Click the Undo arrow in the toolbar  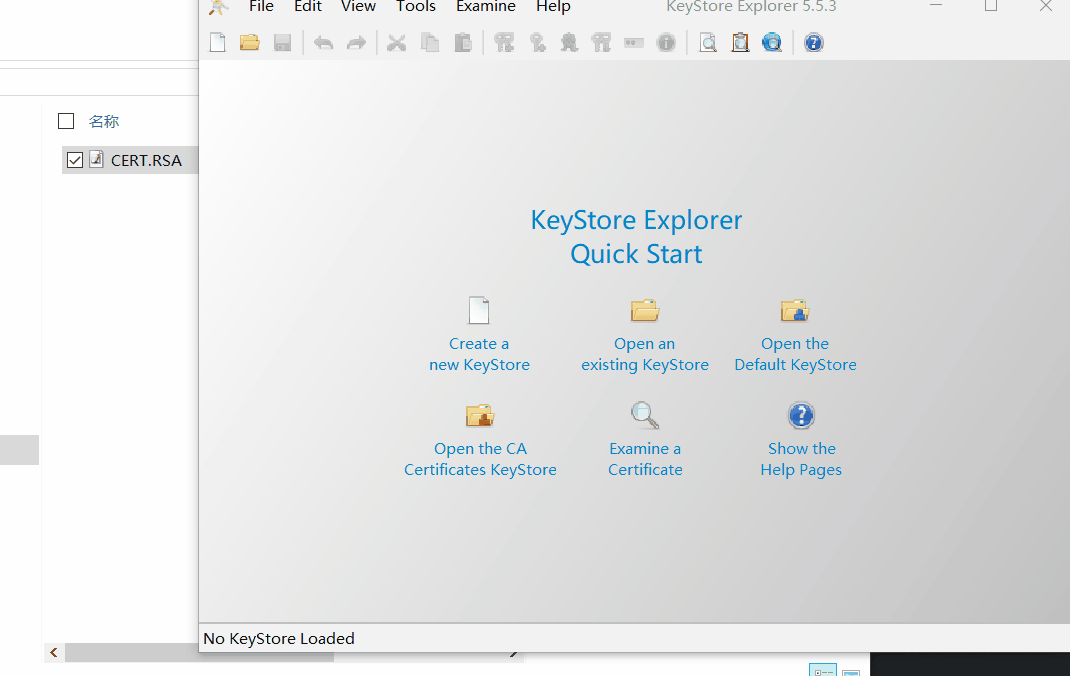pyautogui.click(x=323, y=43)
